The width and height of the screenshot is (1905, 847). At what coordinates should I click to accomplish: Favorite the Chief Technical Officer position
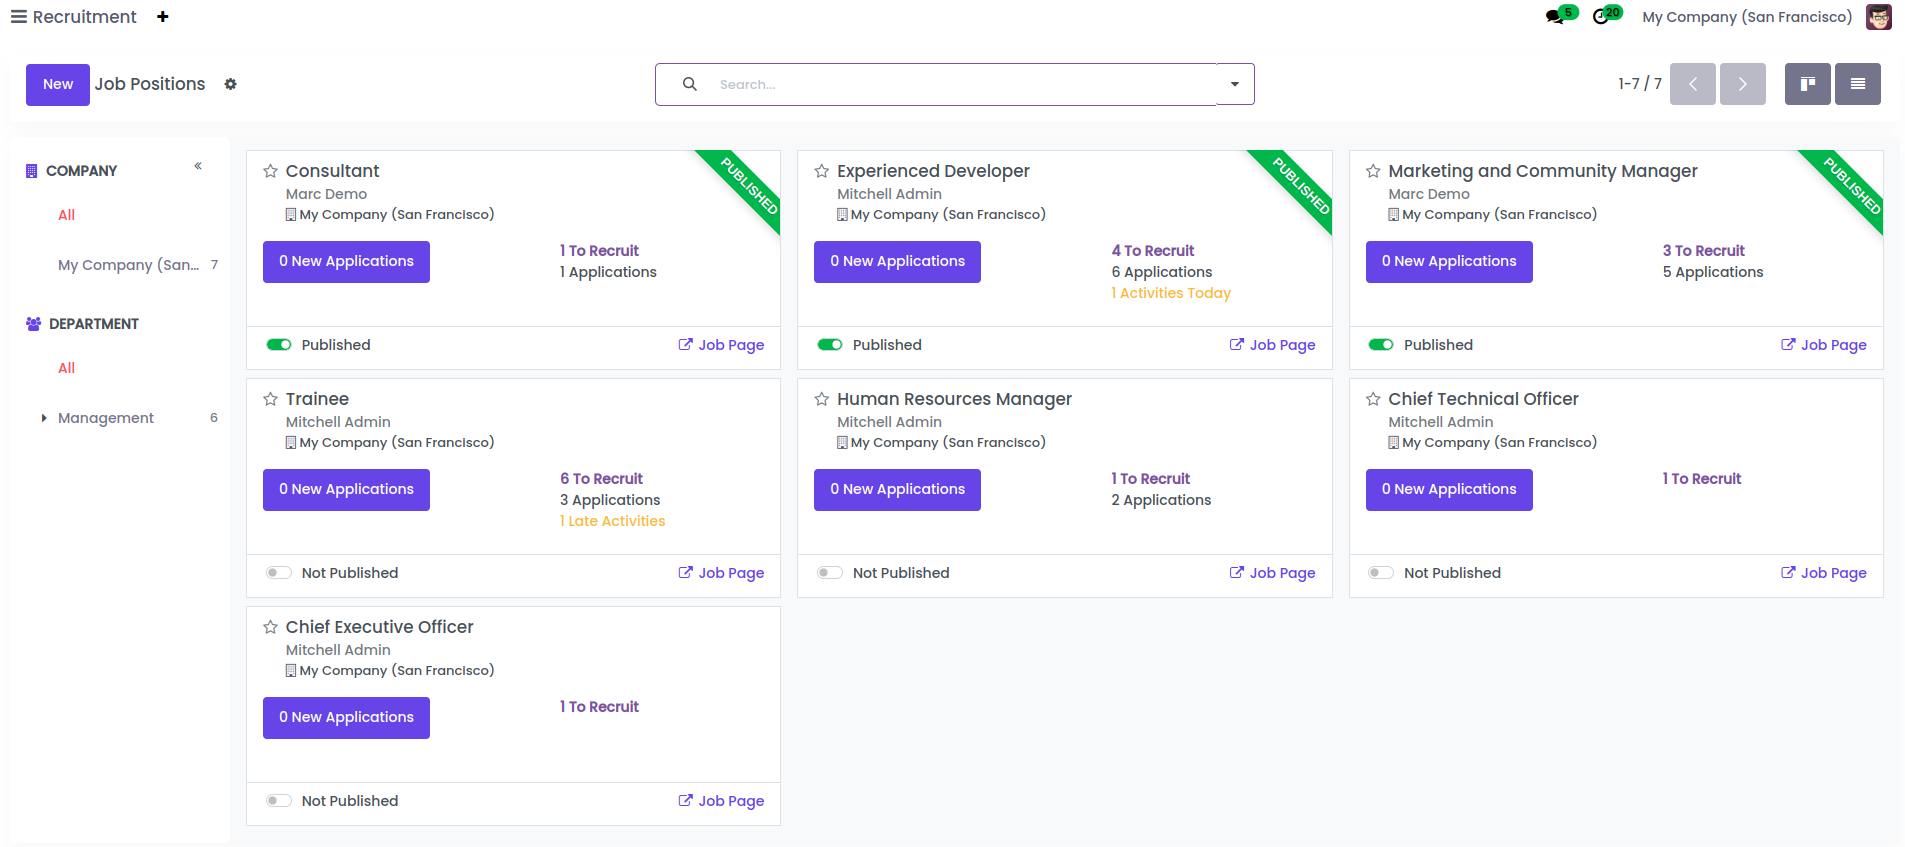(1373, 399)
